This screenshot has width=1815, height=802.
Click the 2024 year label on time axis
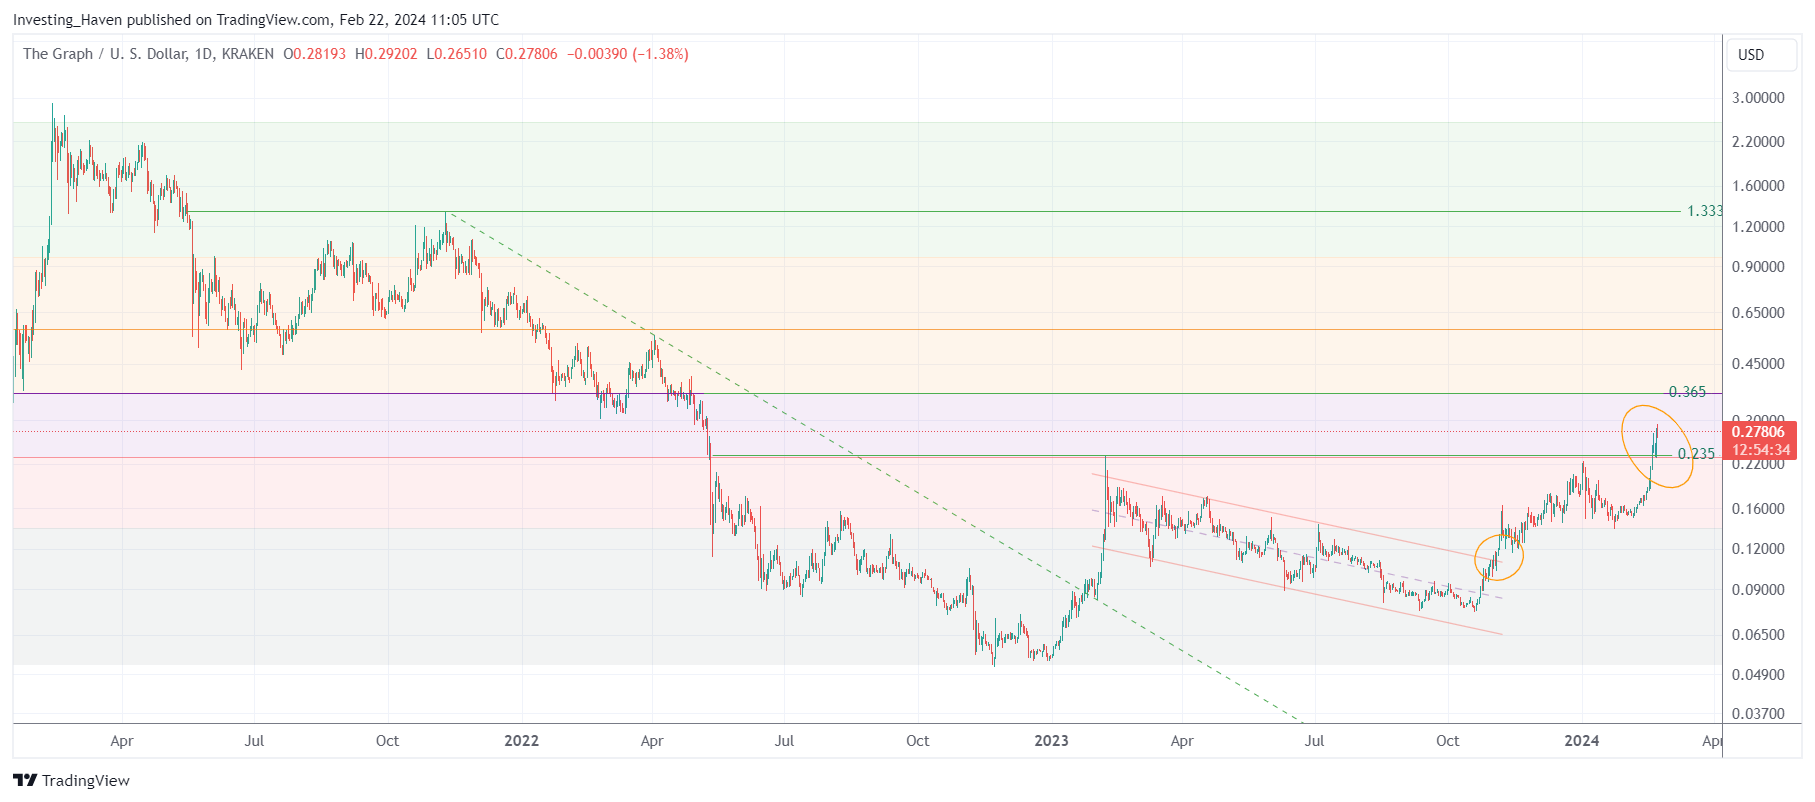pos(1581,741)
